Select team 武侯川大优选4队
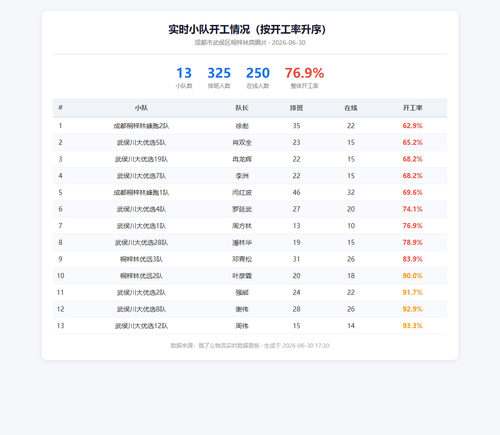This screenshot has width=500, height=435. pos(141,209)
